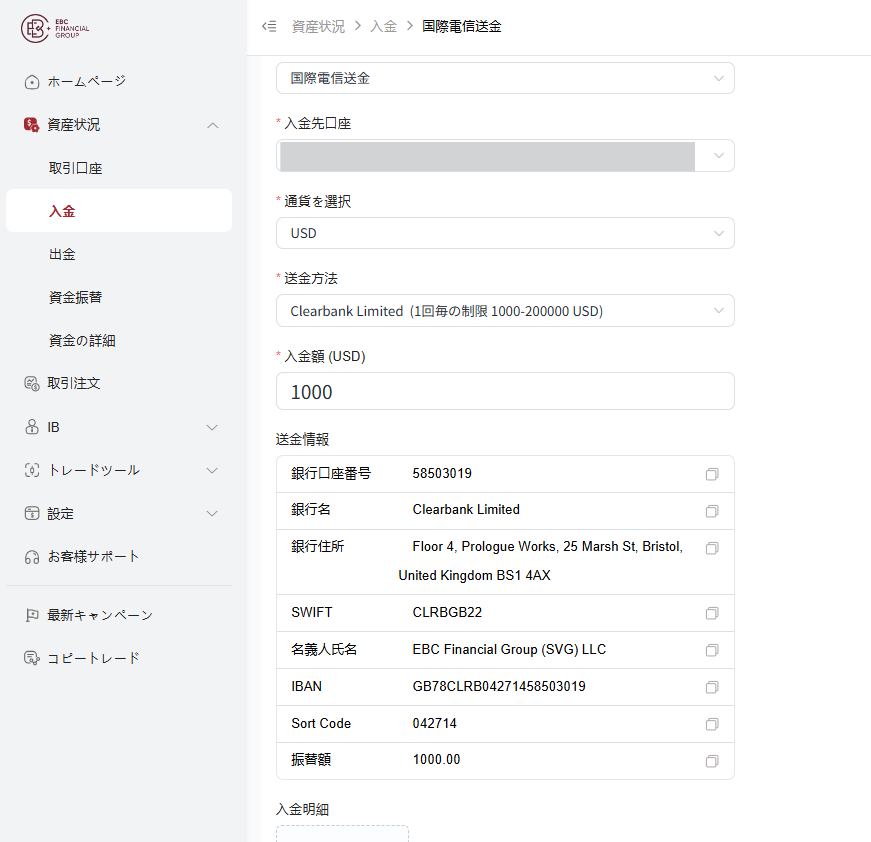Click the 入金明細 upload box

pyautogui.click(x=342, y=834)
